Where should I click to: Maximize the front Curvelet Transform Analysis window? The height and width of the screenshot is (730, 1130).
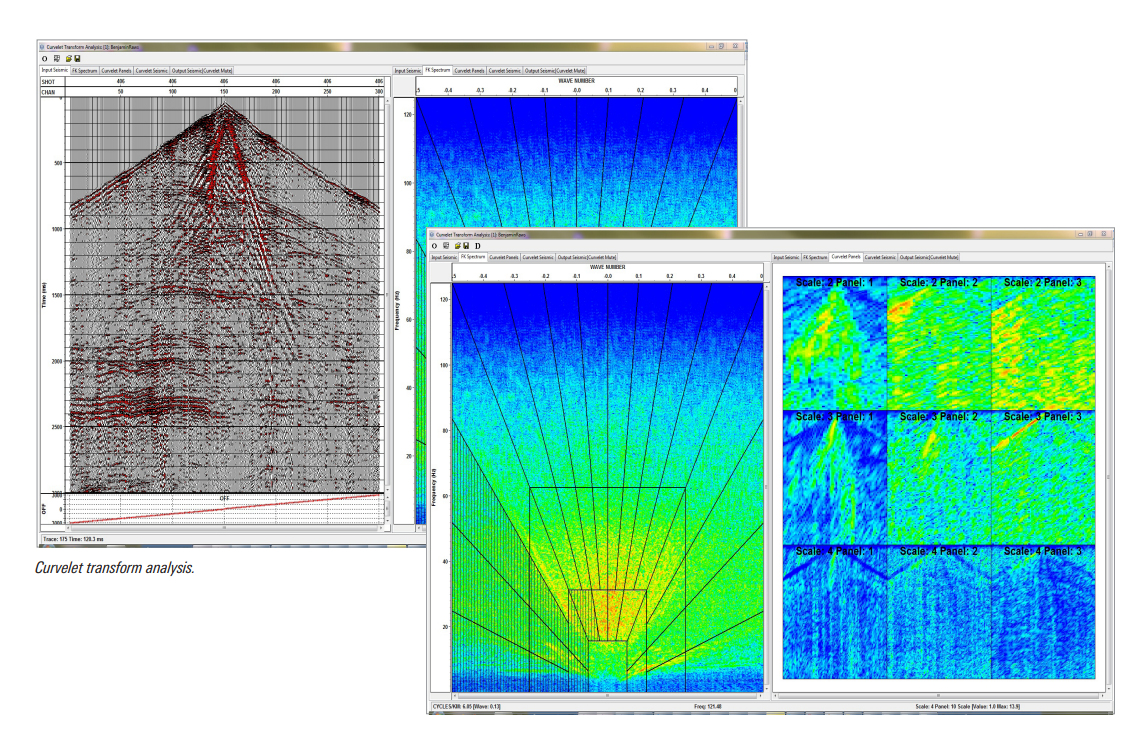pos(1088,234)
